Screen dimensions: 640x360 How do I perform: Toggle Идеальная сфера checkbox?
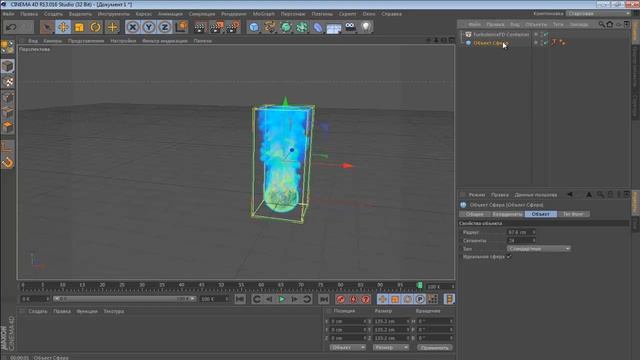509,257
